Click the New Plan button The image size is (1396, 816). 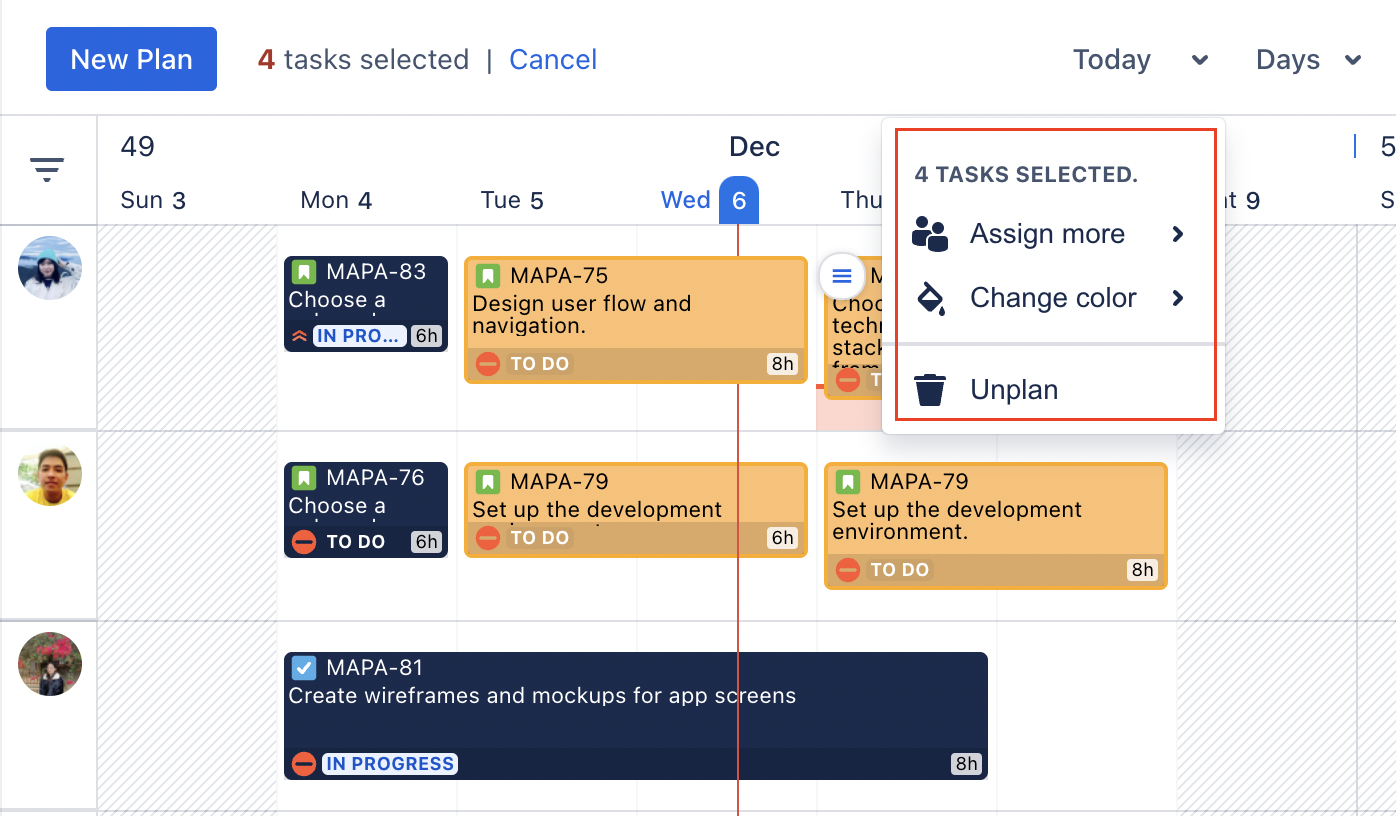tap(131, 59)
